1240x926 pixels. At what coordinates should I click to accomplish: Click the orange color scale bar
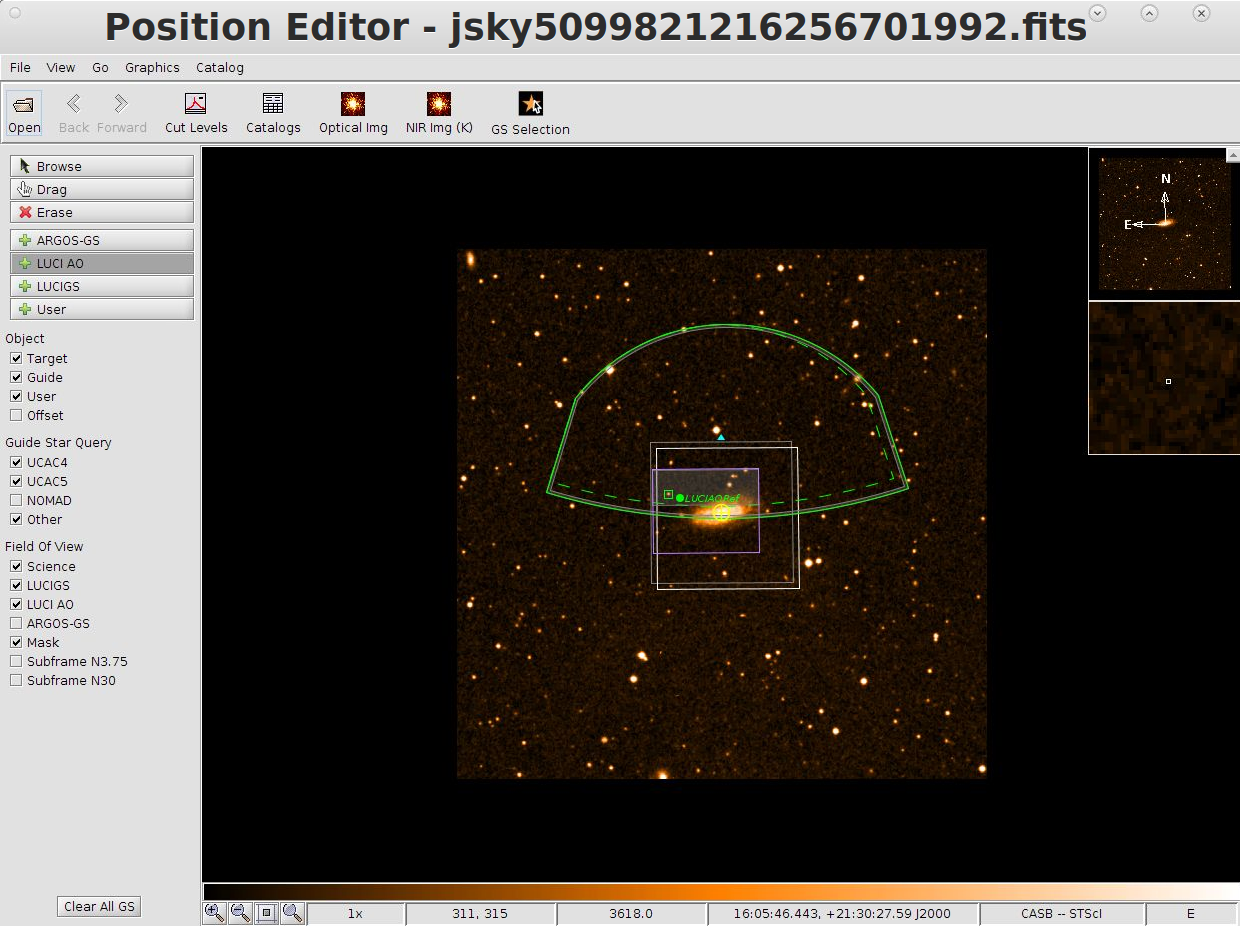click(720, 891)
